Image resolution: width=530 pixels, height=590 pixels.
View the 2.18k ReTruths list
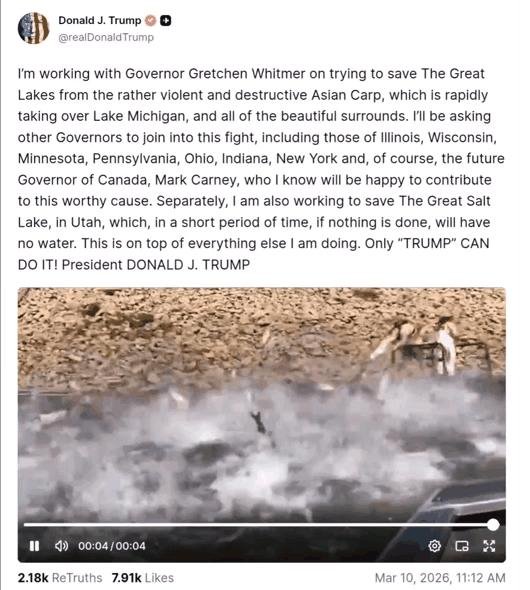[x=60, y=578]
